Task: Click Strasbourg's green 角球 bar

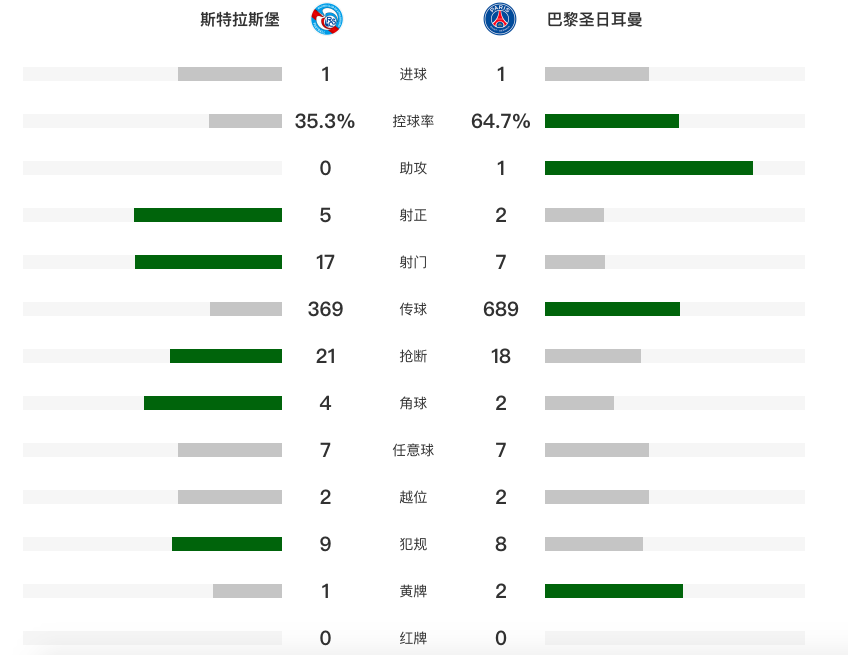Action: [213, 403]
